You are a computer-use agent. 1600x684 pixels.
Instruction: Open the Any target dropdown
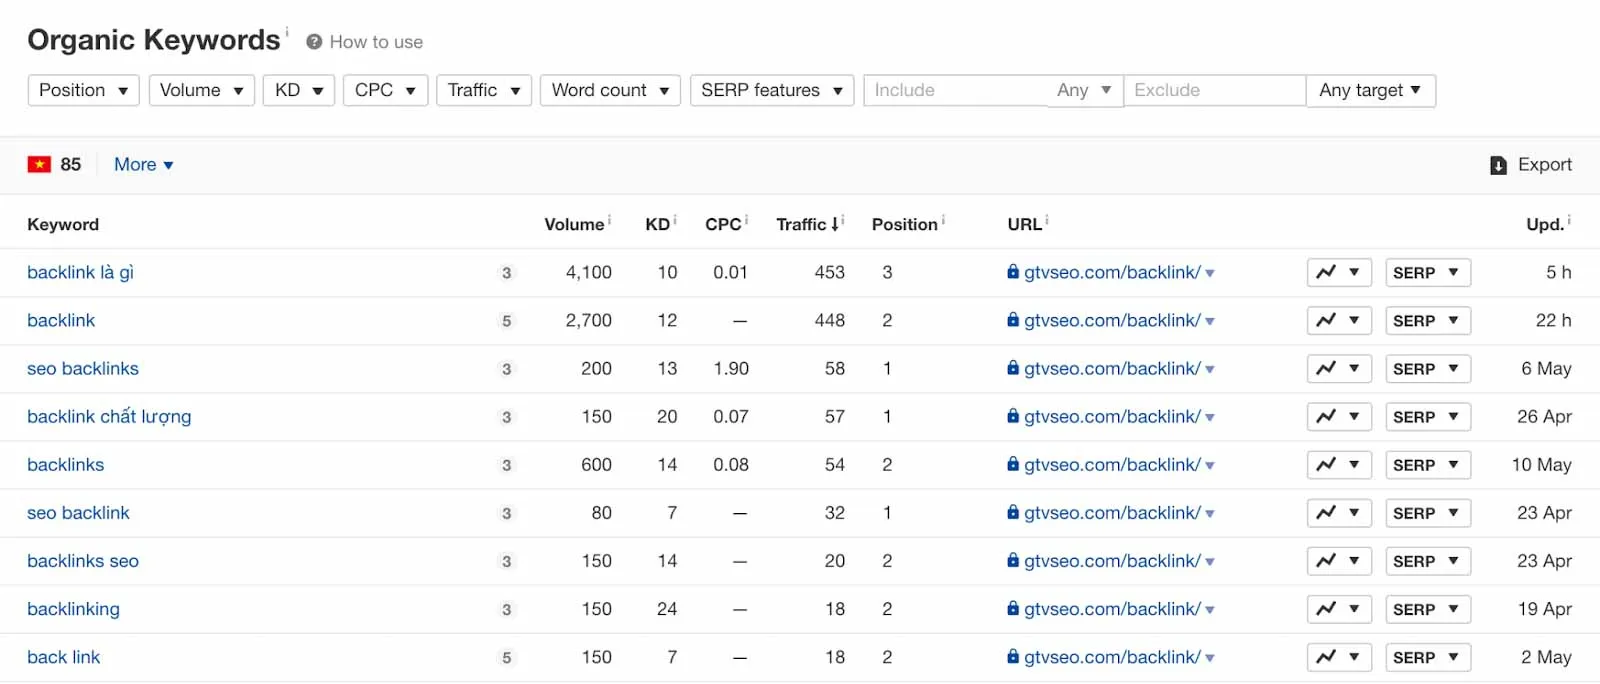[1370, 90]
